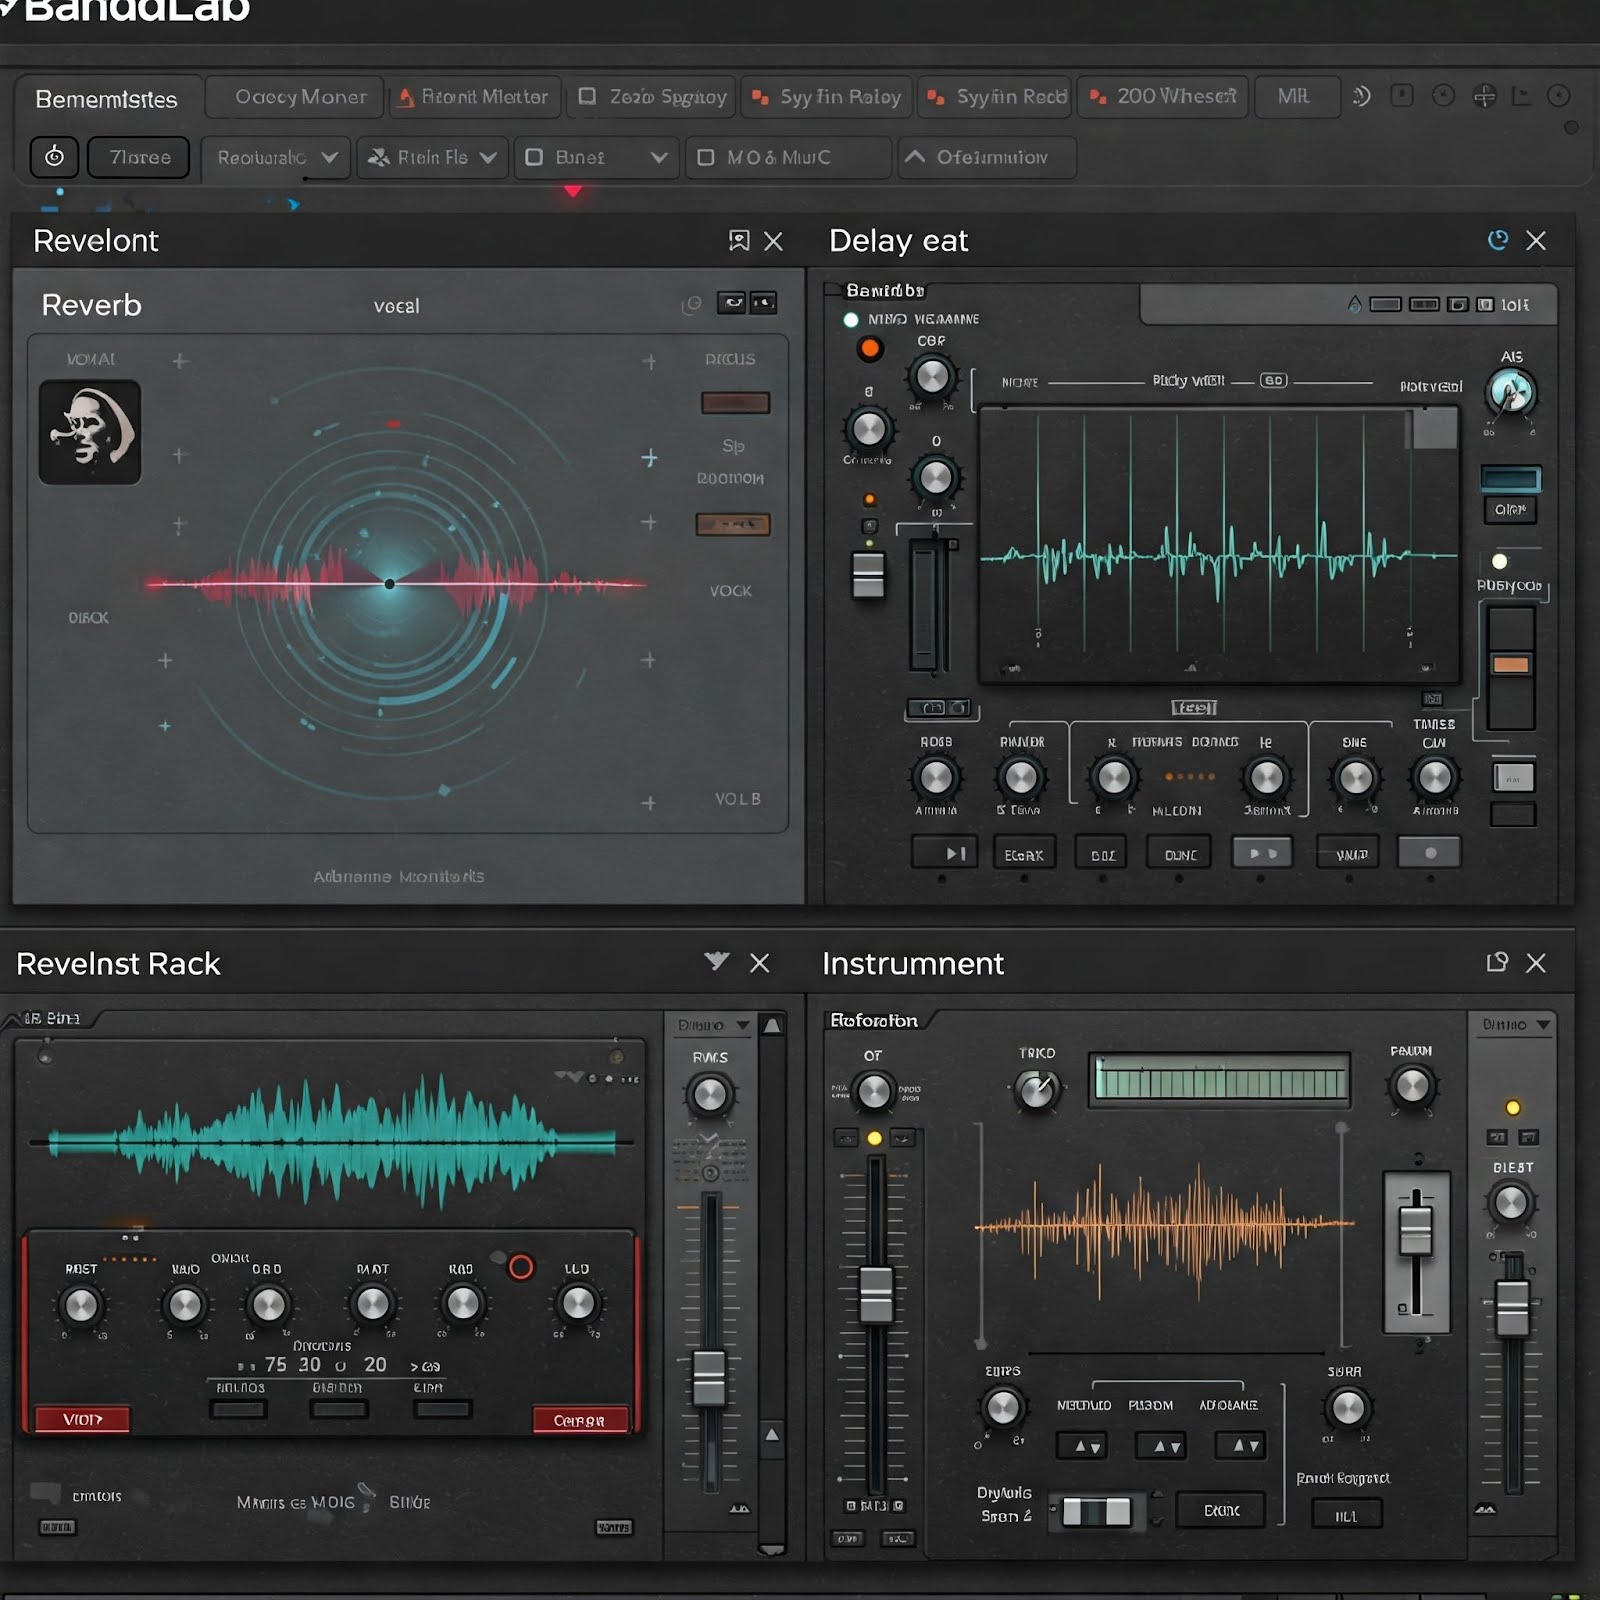Click the record dot button in Delay panel

(1430, 853)
